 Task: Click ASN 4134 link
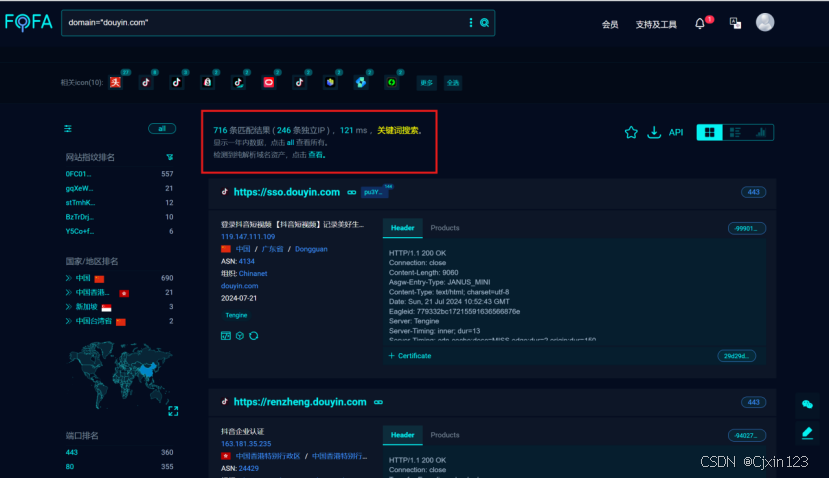click(x=246, y=261)
